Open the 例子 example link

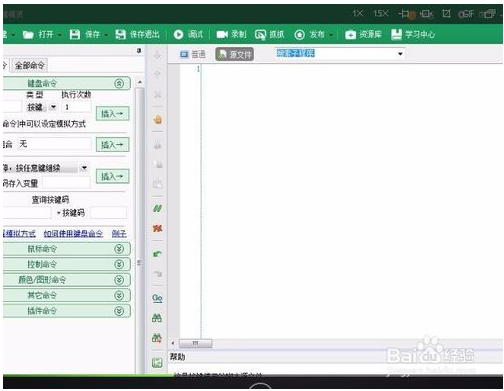pyautogui.click(x=119, y=234)
